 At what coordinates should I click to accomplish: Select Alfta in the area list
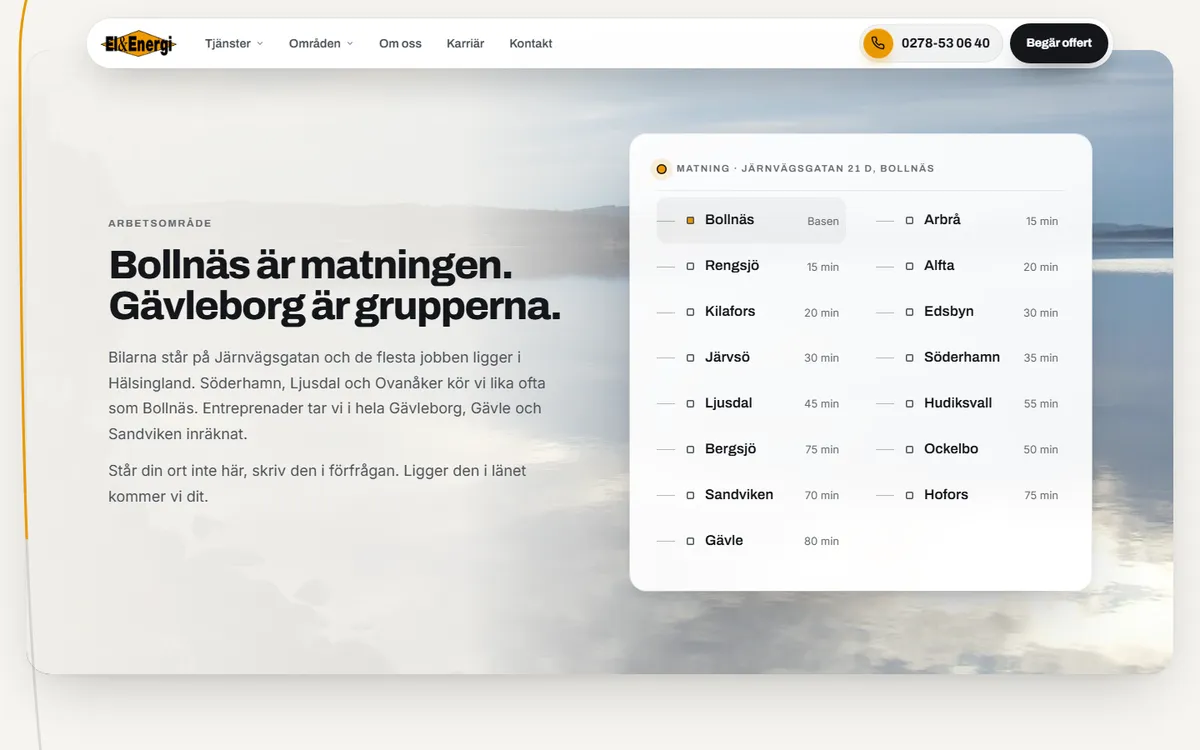coord(970,266)
